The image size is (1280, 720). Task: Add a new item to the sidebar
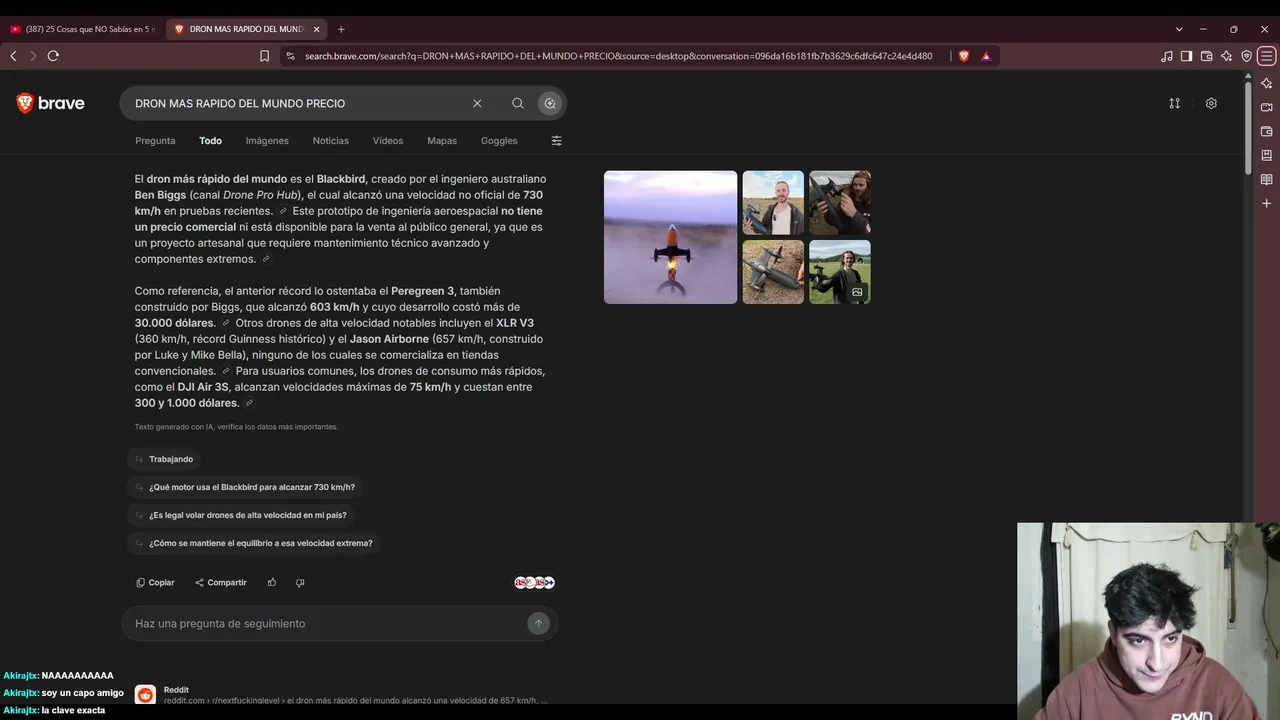click(x=1266, y=203)
